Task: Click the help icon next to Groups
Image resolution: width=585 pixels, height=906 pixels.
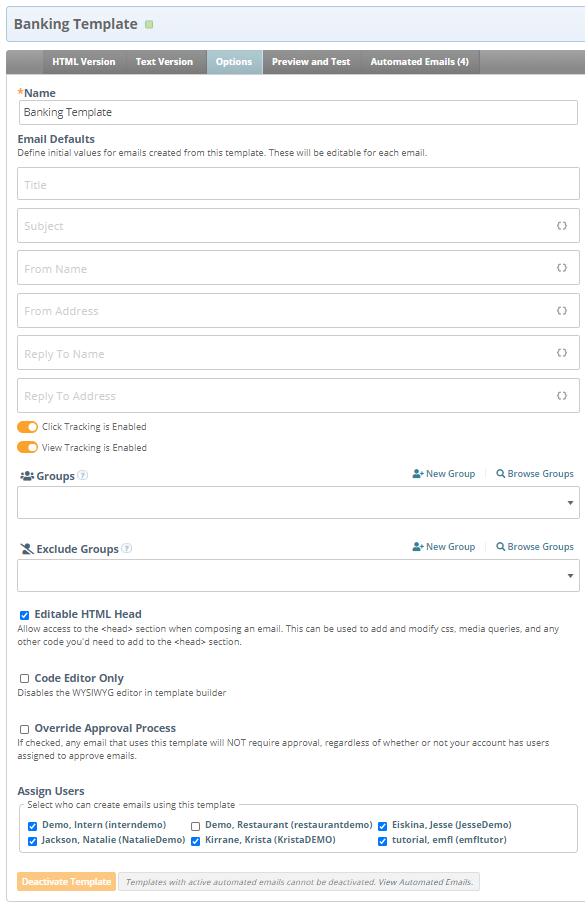Action: click(83, 476)
